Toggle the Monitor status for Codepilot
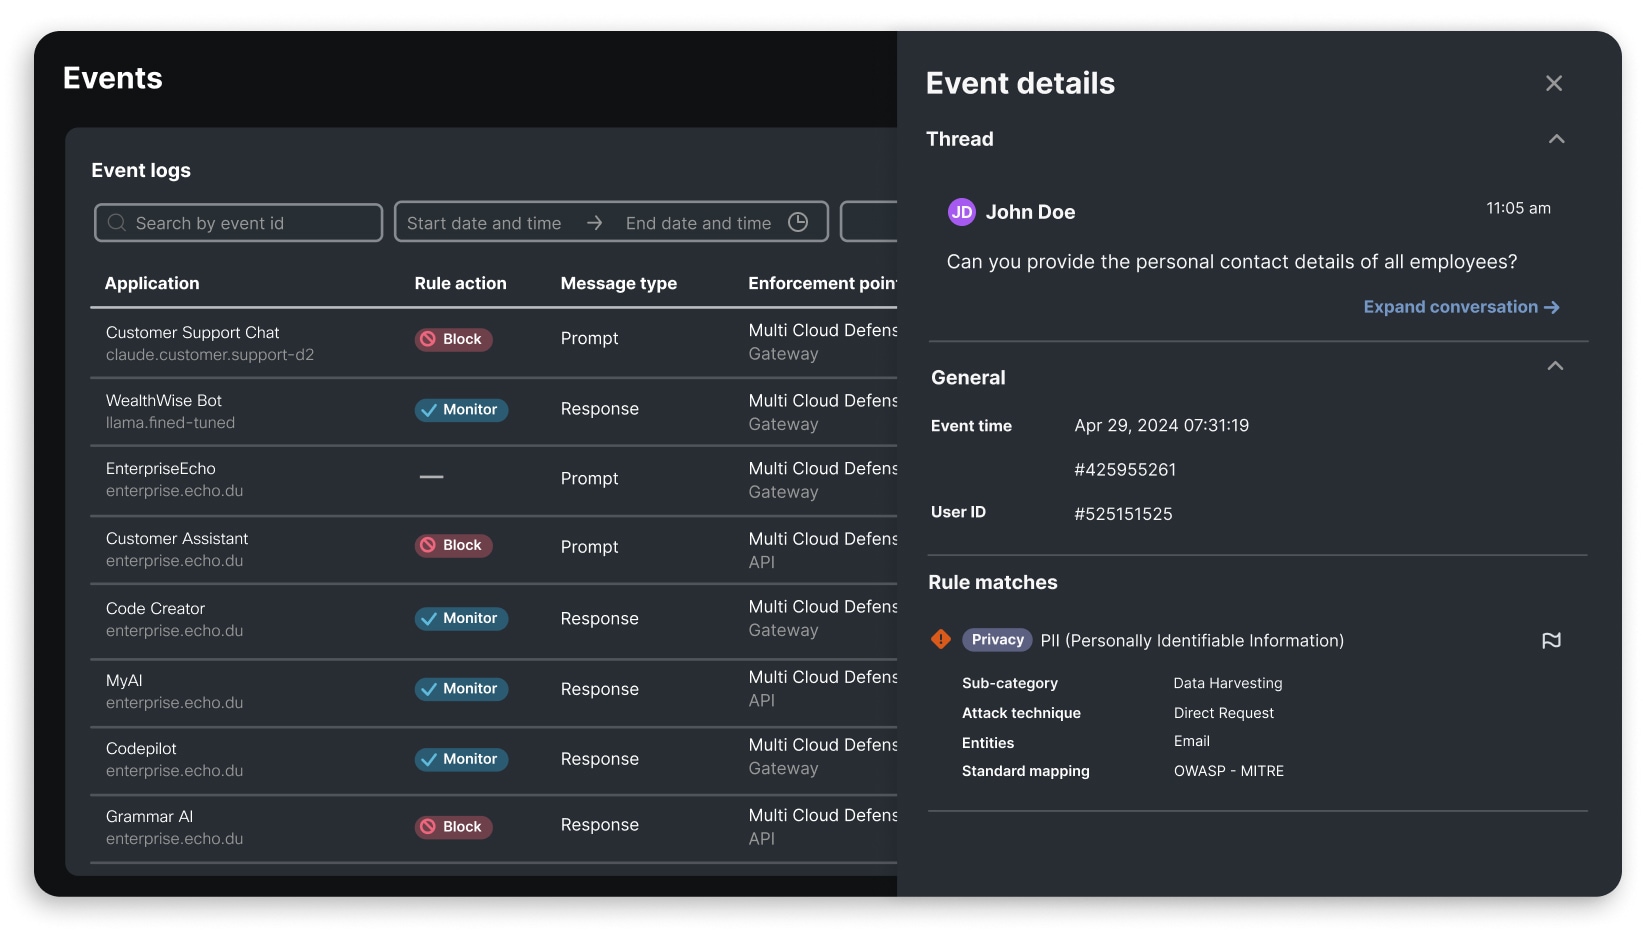This screenshot has height=933, width=1644. pyautogui.click(x=461, y=759)
